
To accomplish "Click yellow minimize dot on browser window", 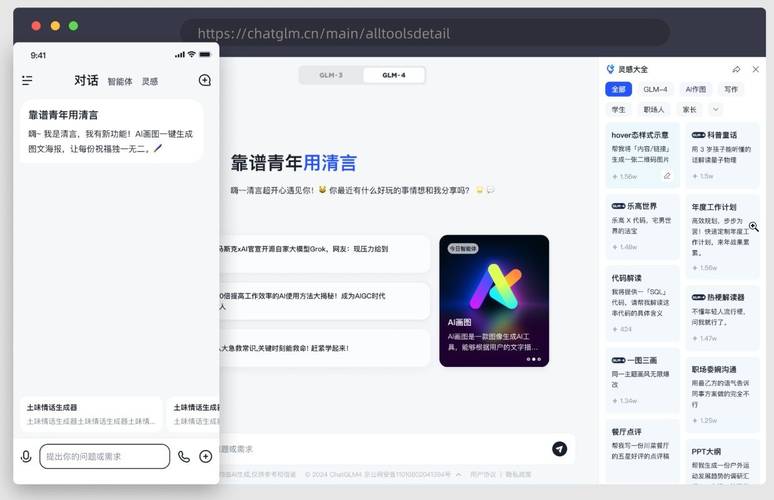I will [x=55, y=26].
